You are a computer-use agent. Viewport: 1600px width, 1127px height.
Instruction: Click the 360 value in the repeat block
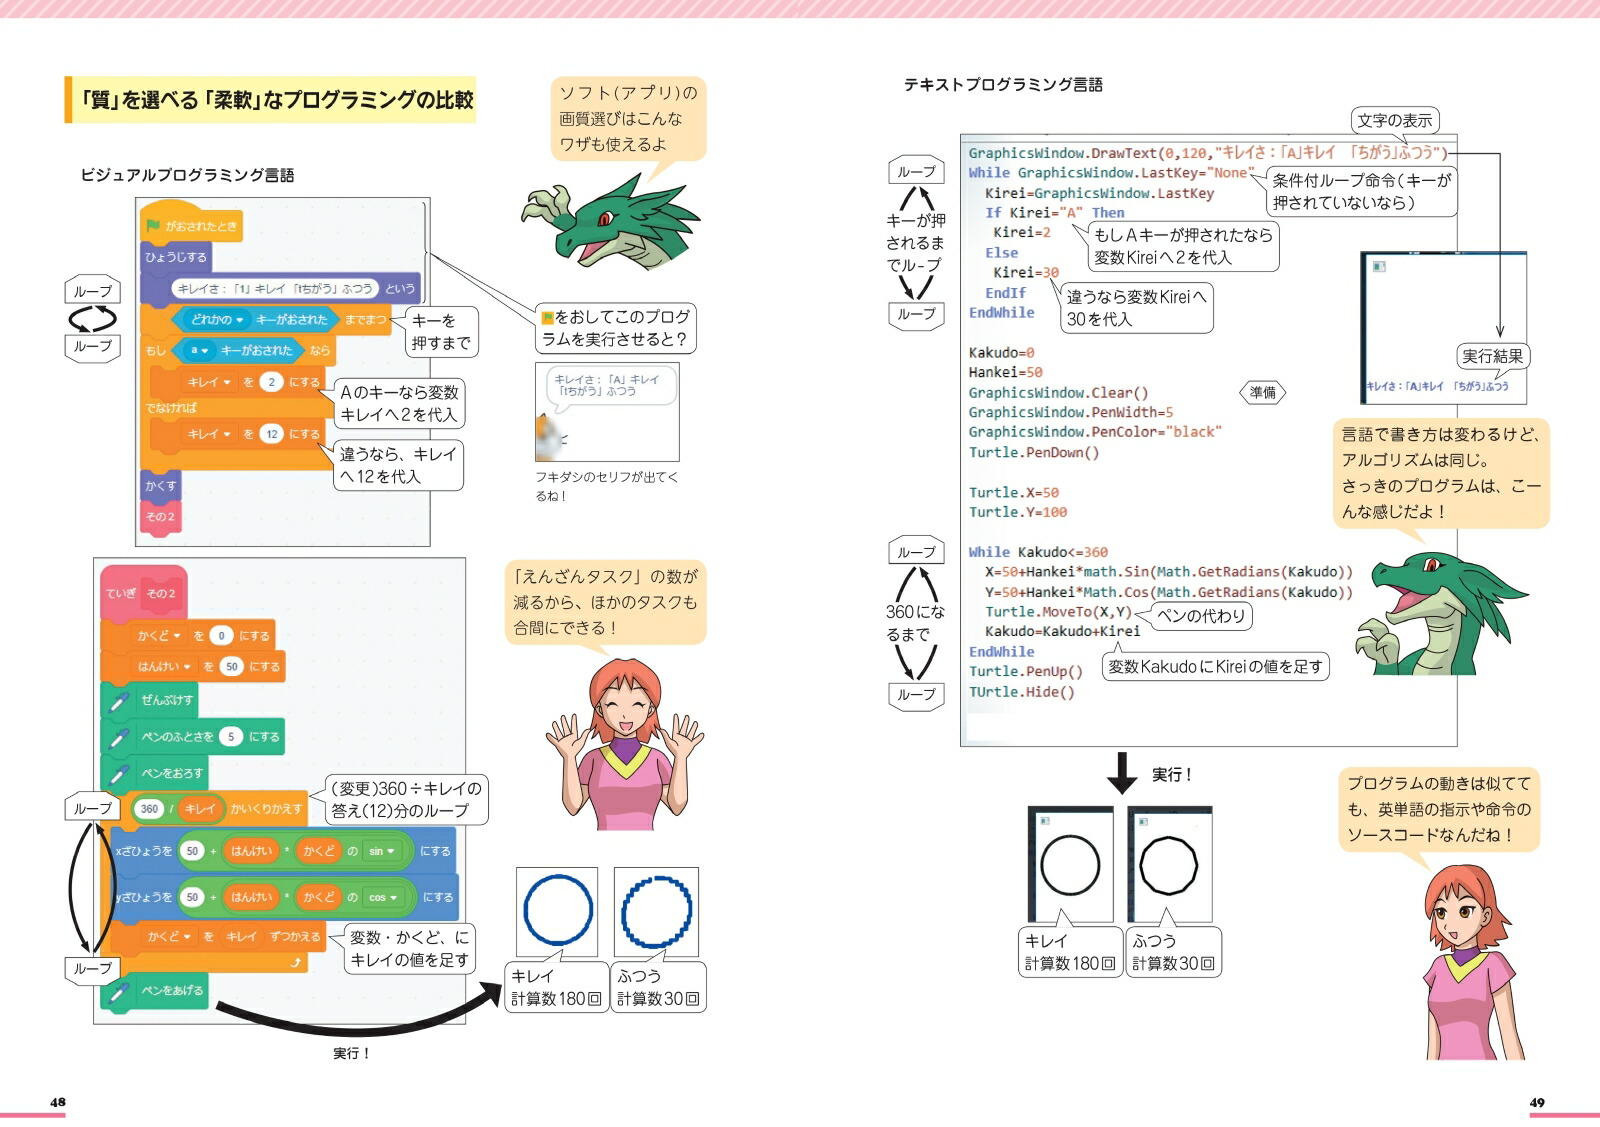[149, 809]
